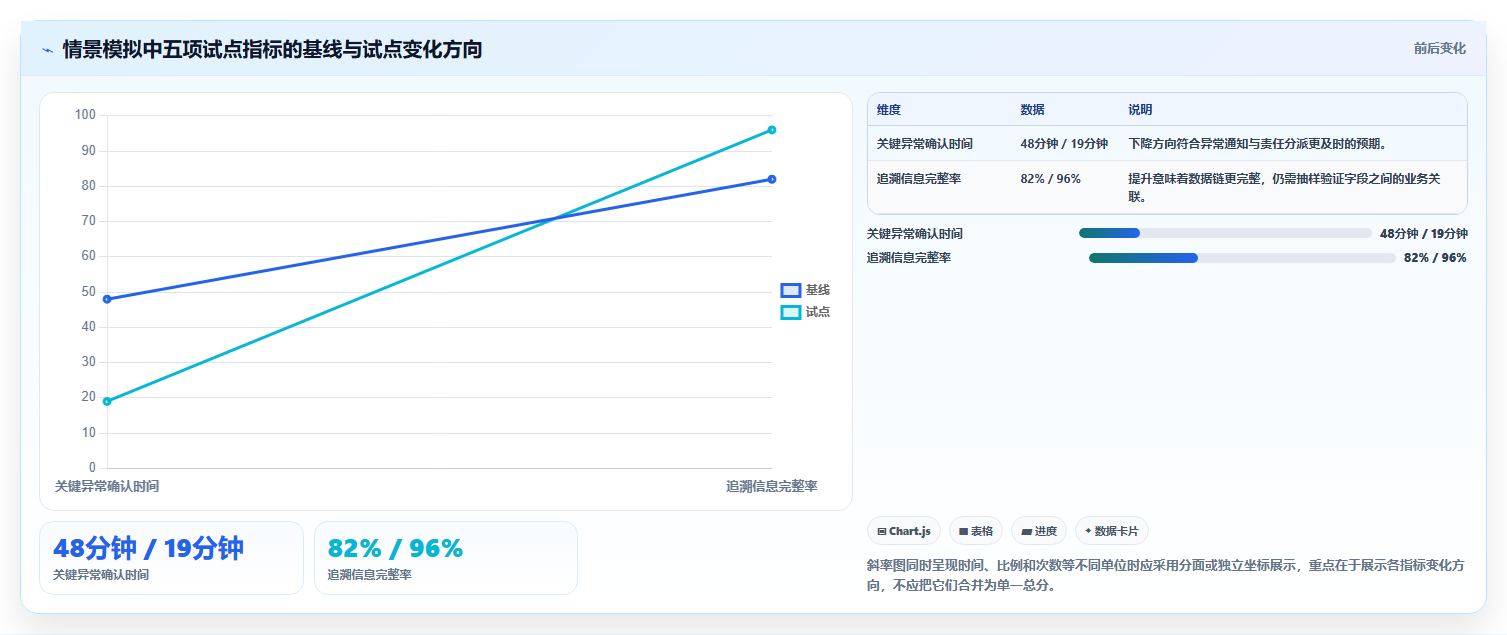Image resolution: width=1507 pixels, height=635 pixels.
Task: Click the 82% / 96% data card
Action: [x=446, y=558]
